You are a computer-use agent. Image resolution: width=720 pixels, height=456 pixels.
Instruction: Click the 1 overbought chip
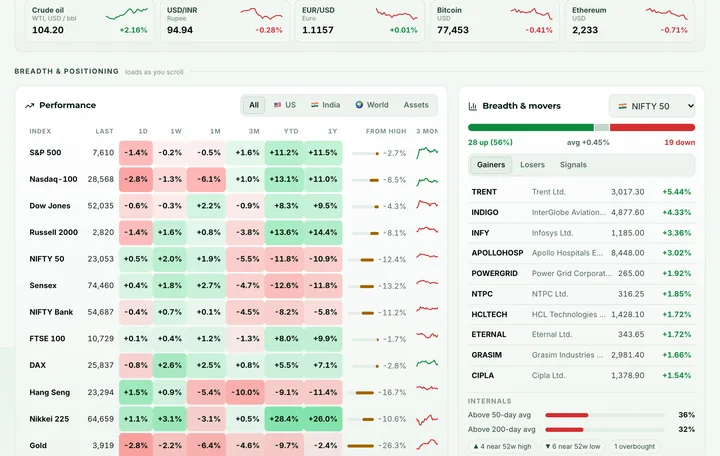tap(635, 446)
